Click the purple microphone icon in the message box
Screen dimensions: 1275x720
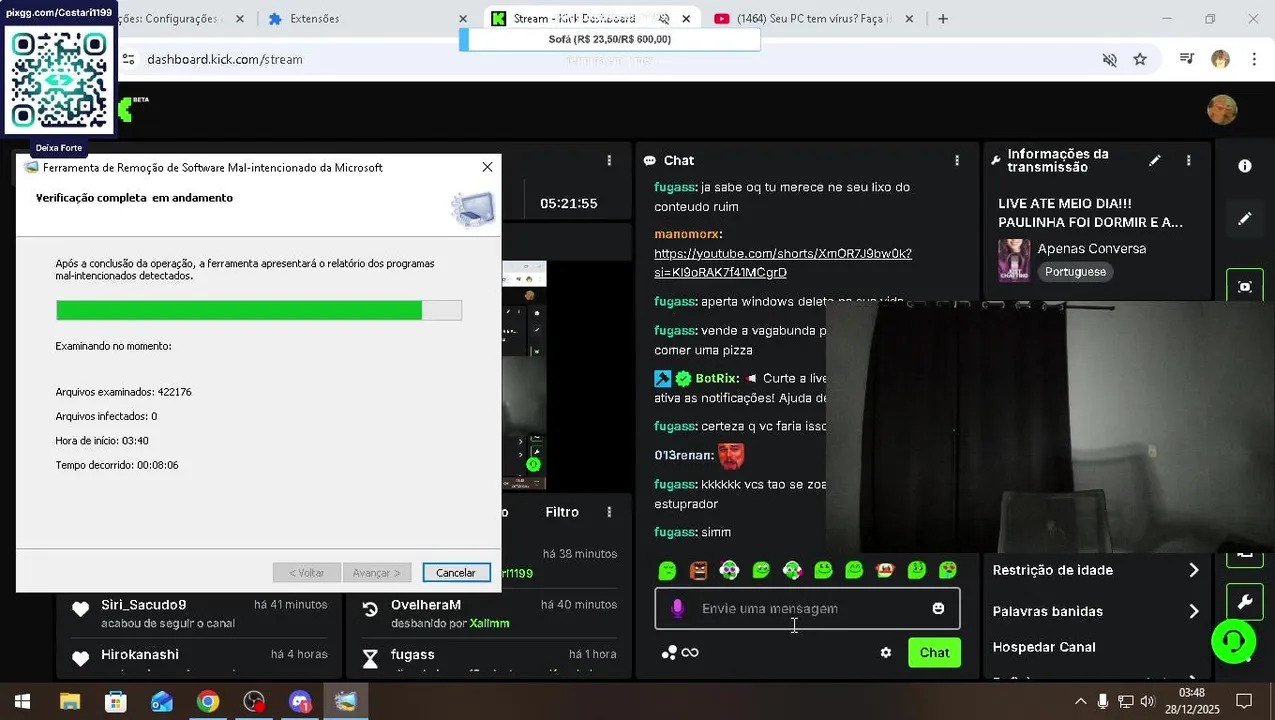677,608
